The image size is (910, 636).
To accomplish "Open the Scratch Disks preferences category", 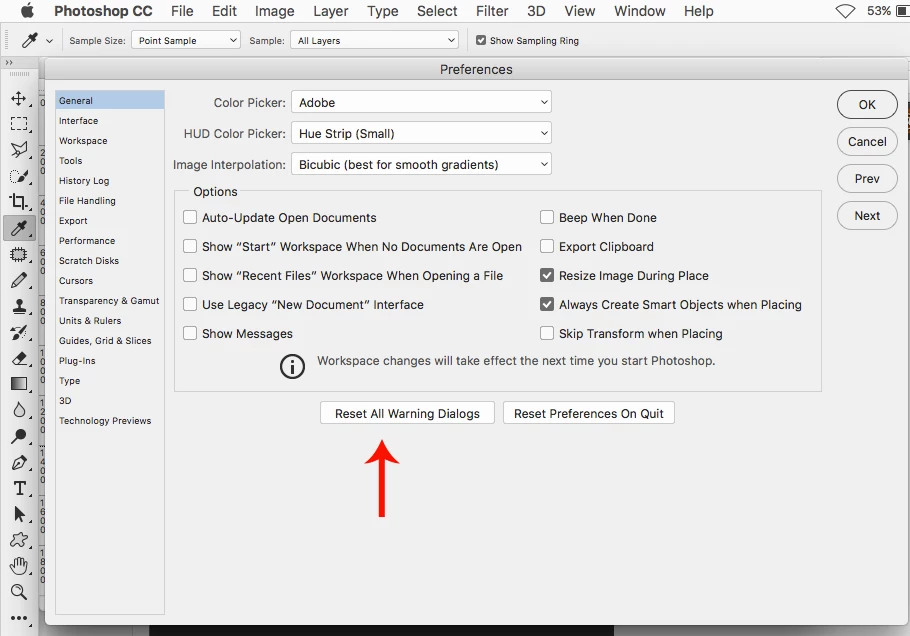I will point(110,261).
